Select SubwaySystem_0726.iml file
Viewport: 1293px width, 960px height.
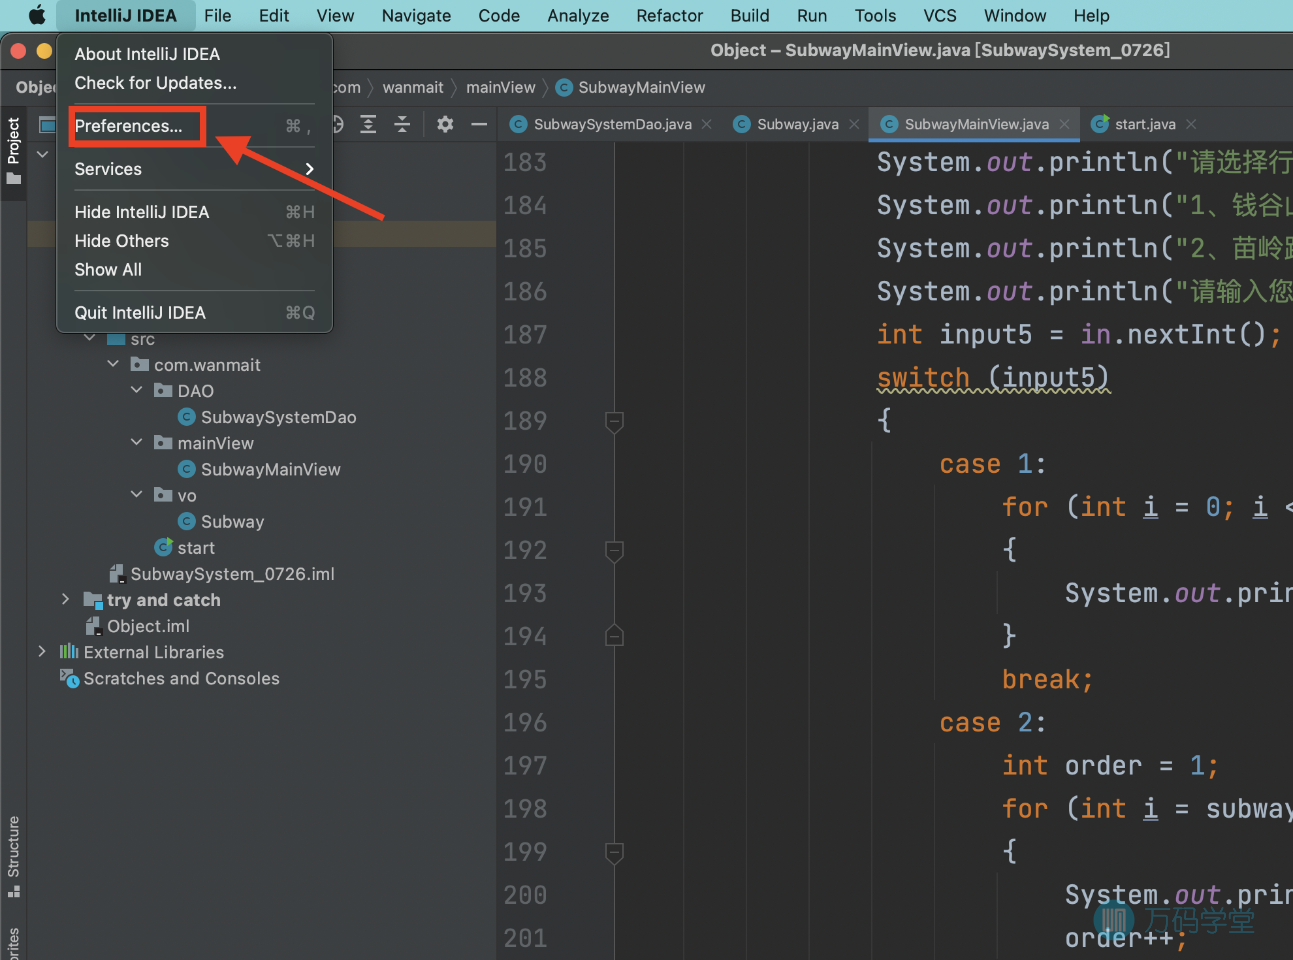[232, 574]
